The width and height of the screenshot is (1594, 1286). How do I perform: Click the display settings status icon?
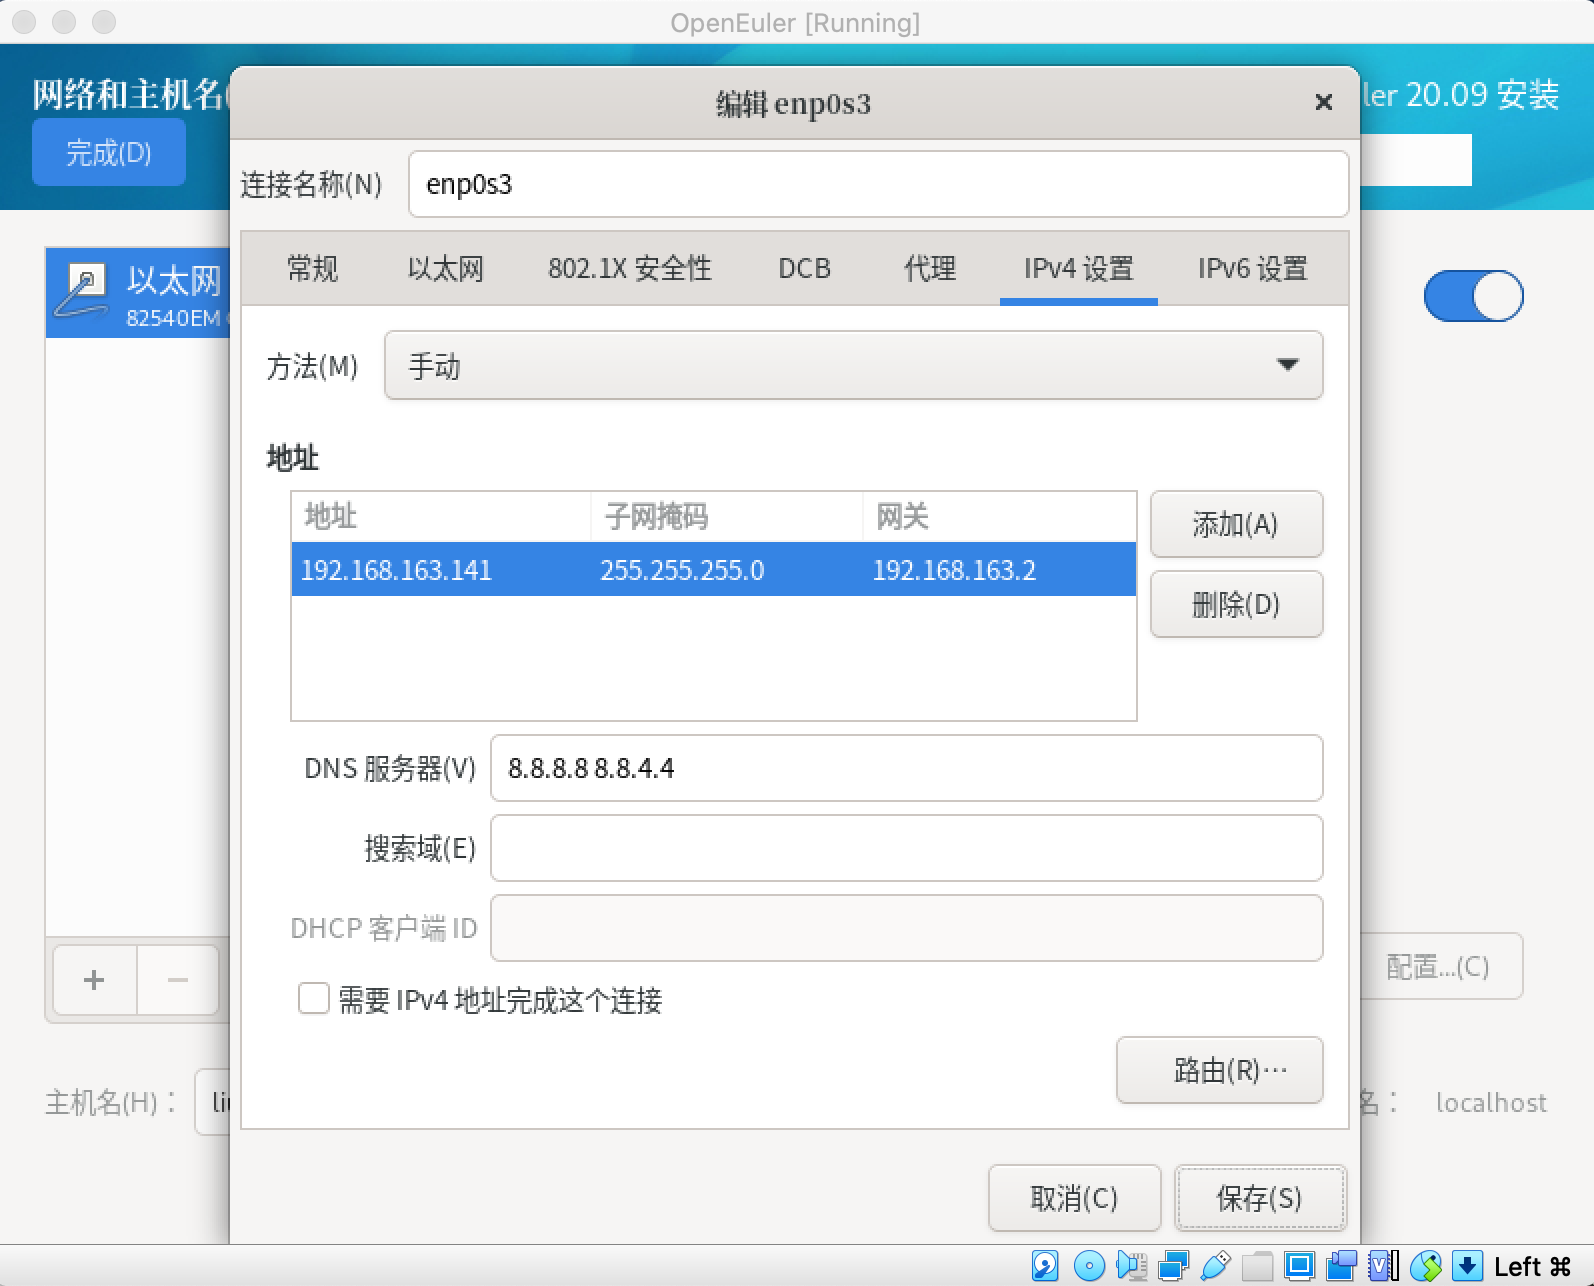coord(1299,1266)
